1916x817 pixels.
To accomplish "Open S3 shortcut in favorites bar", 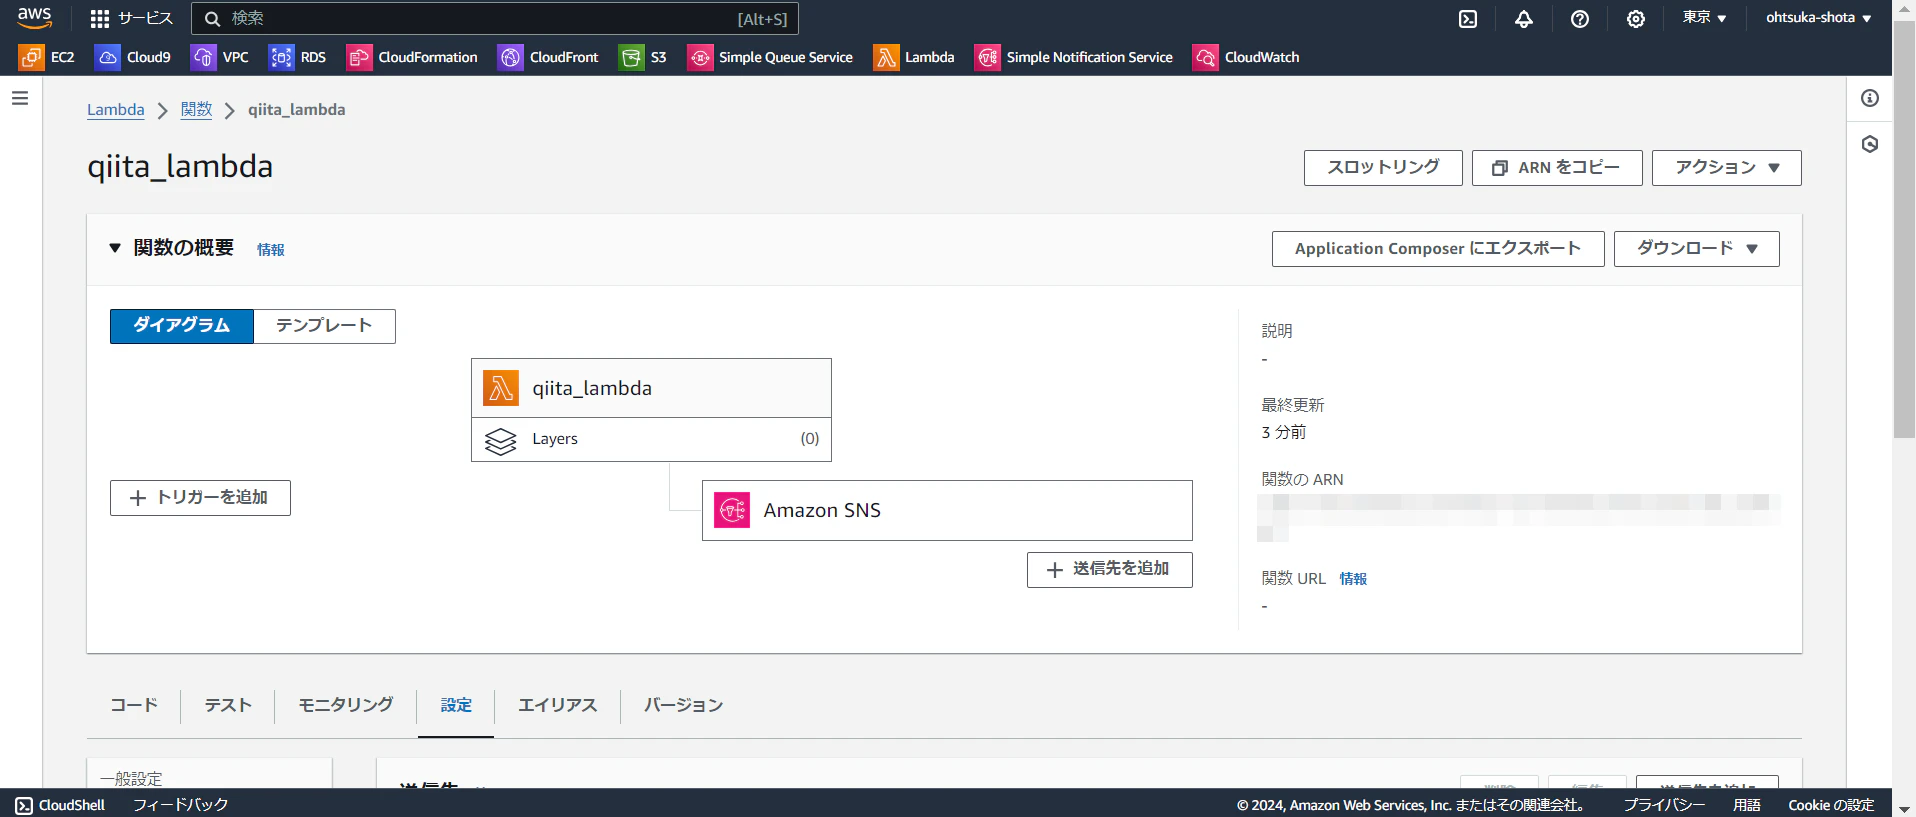I will (643, 58).
